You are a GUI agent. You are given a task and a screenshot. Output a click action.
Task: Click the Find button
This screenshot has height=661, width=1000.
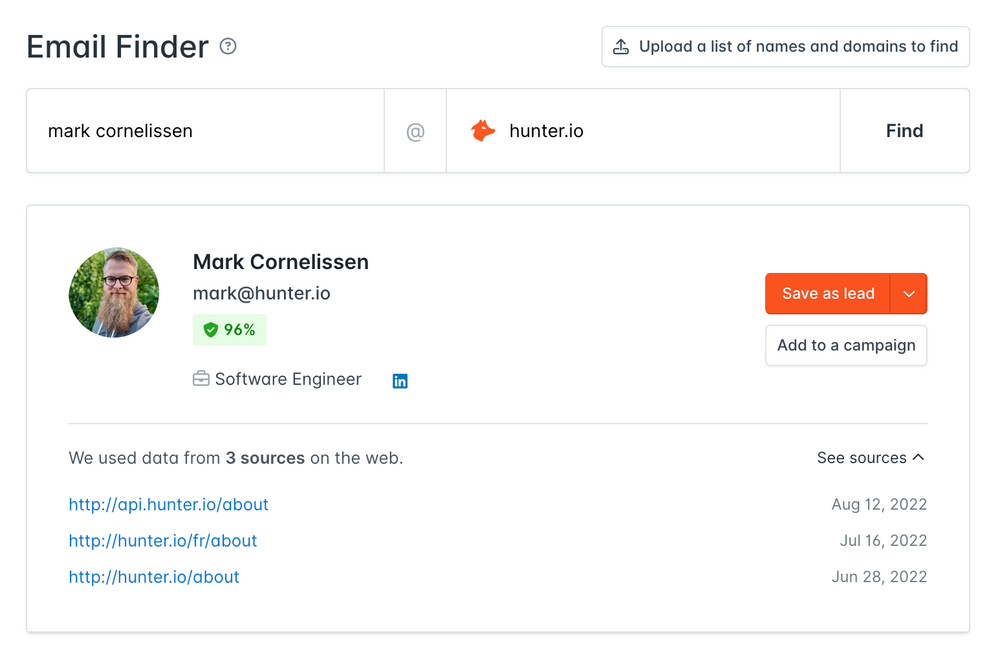coord(904,130)
